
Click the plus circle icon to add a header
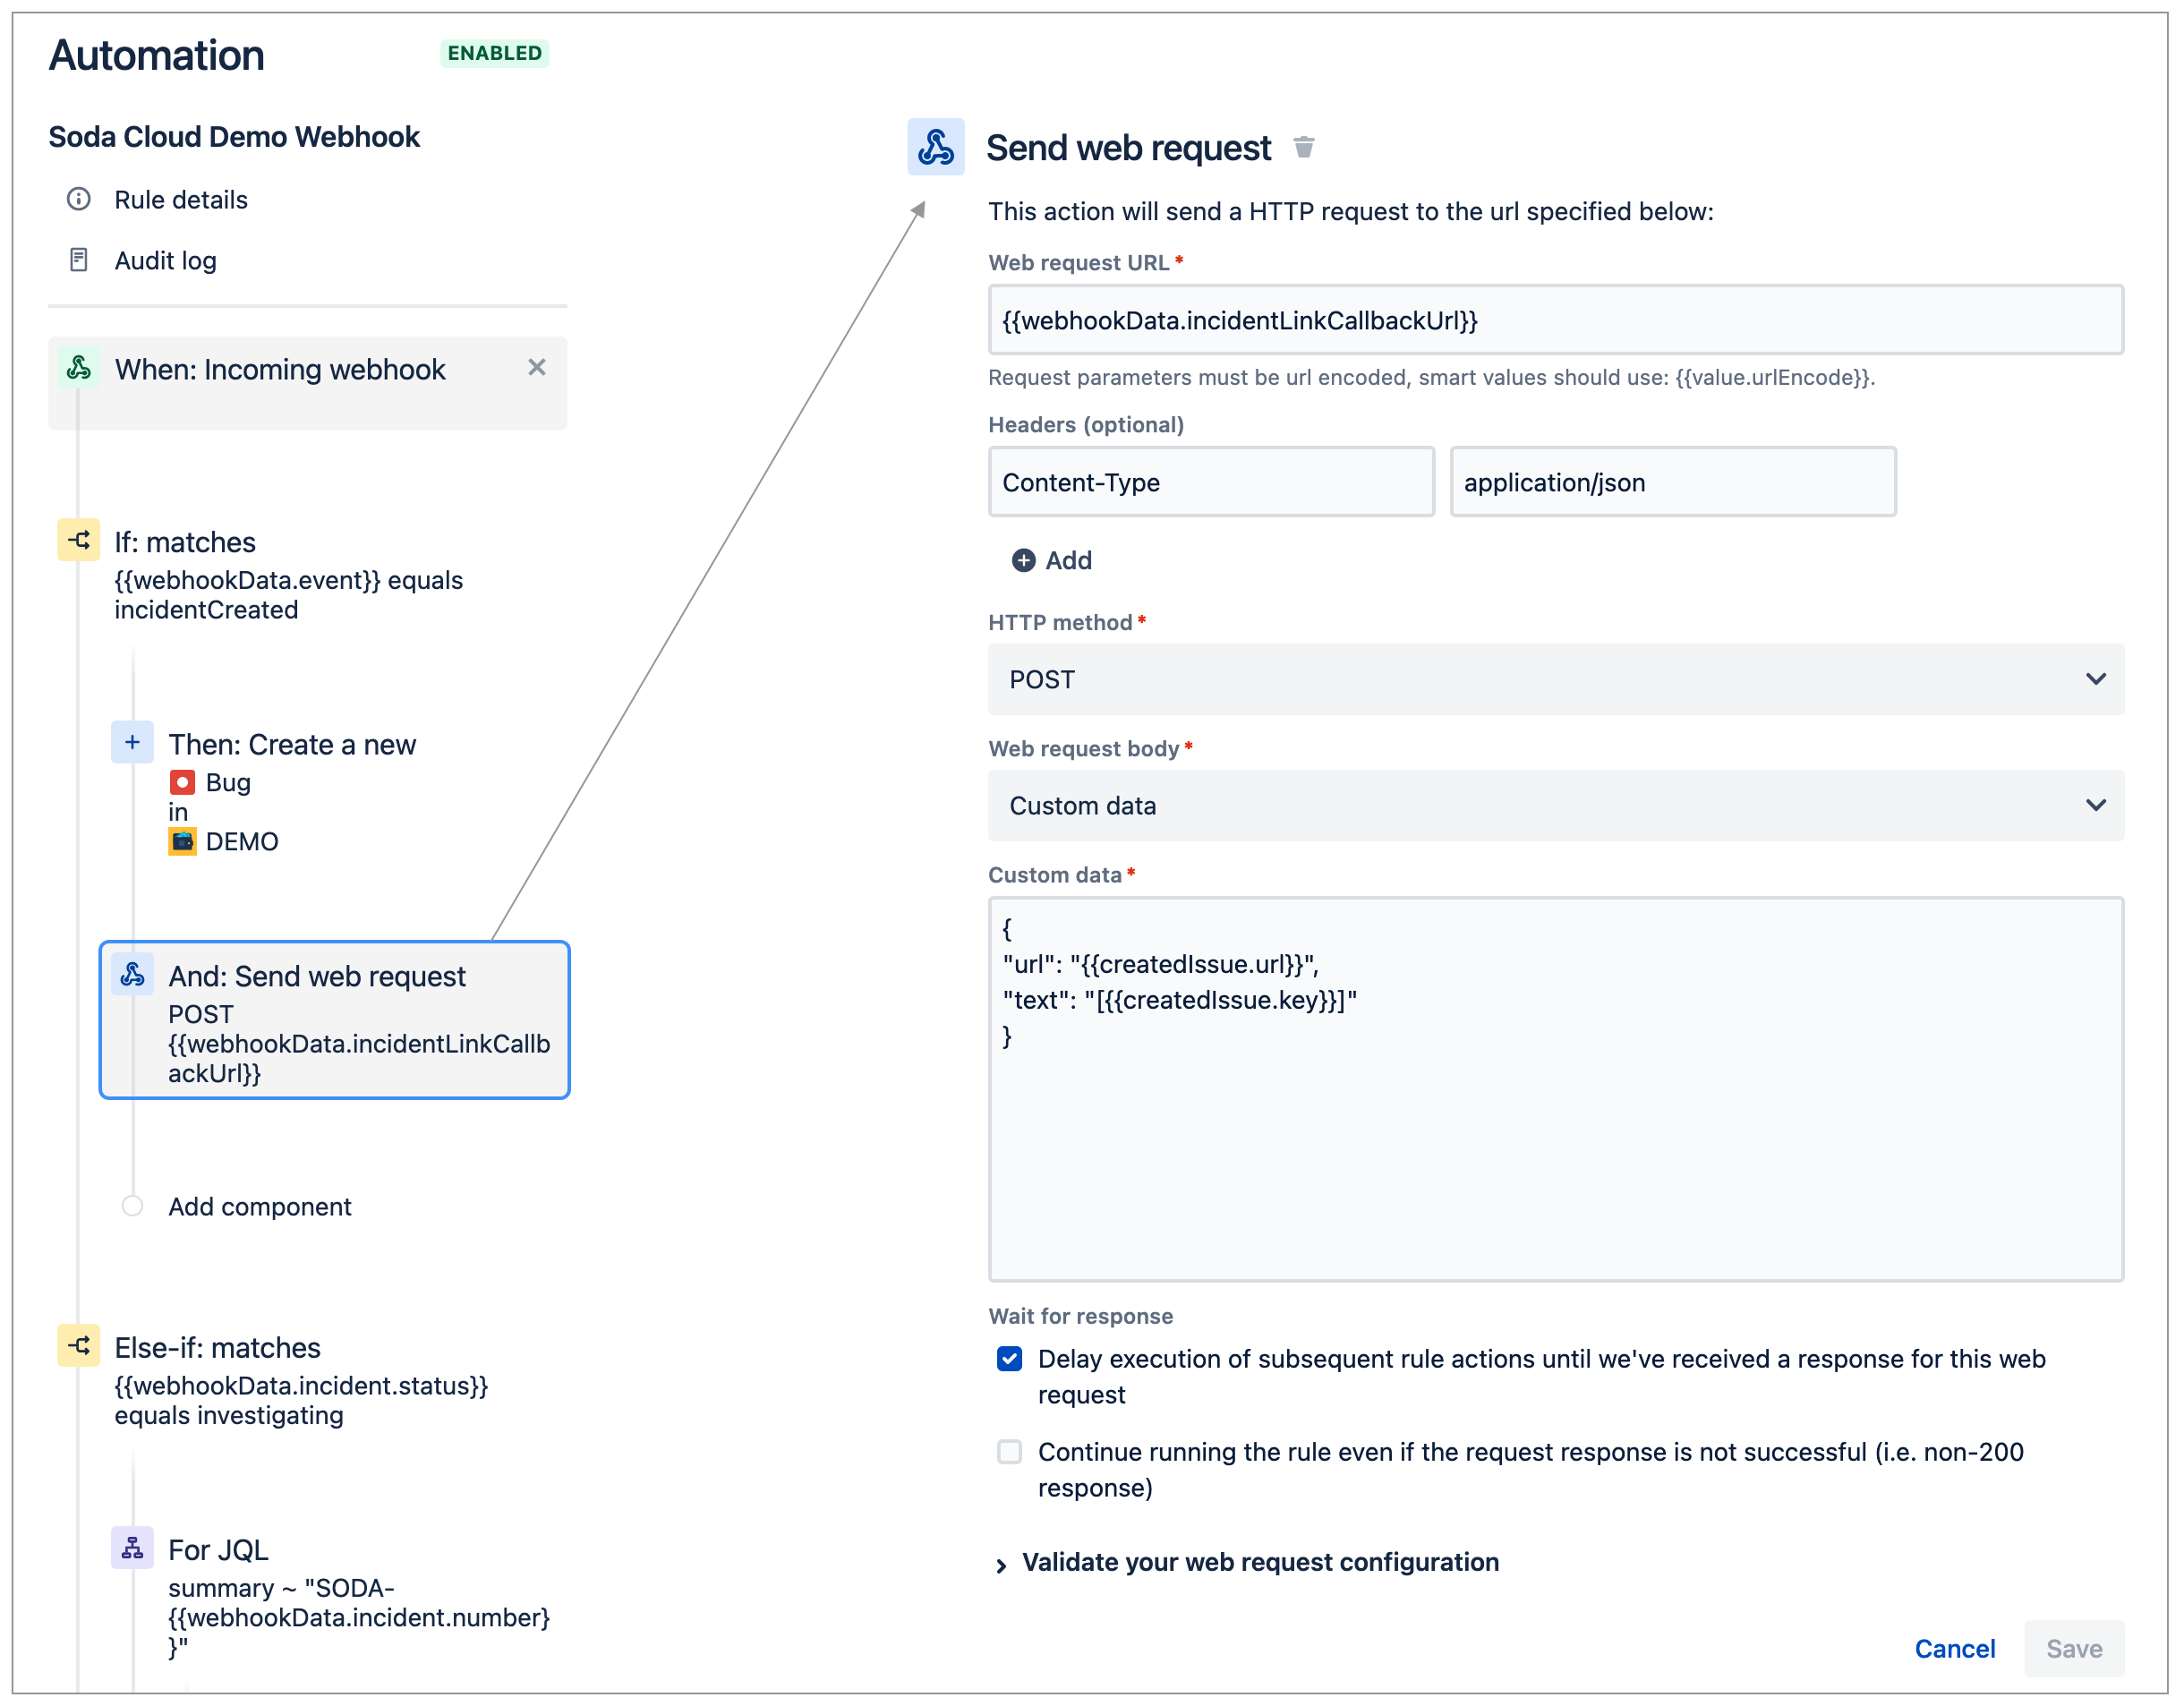[1023, 560]
